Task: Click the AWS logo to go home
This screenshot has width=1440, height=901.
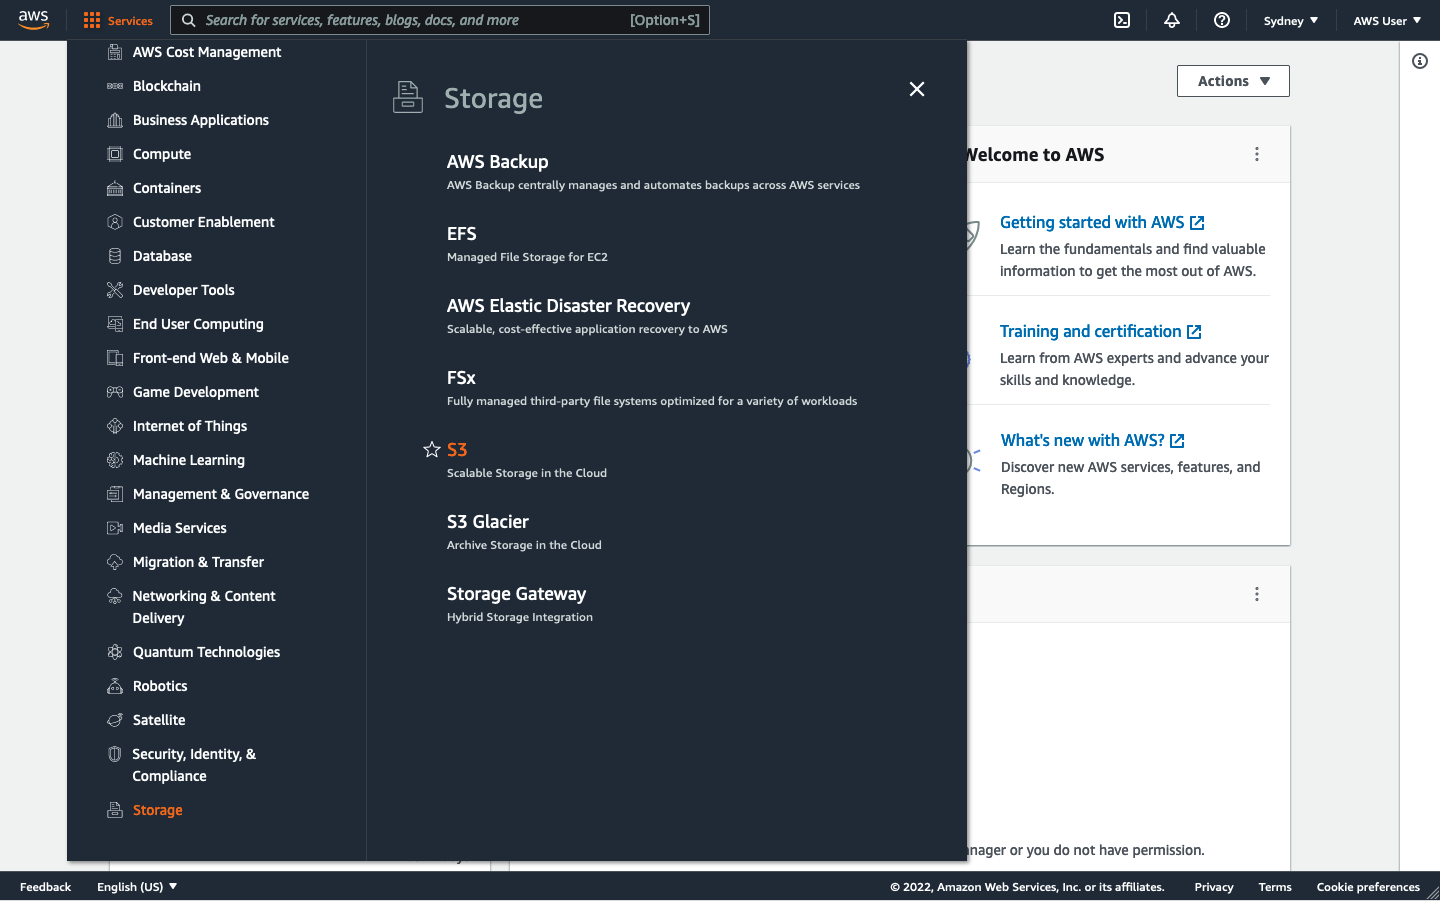Action: pos(33,20)
